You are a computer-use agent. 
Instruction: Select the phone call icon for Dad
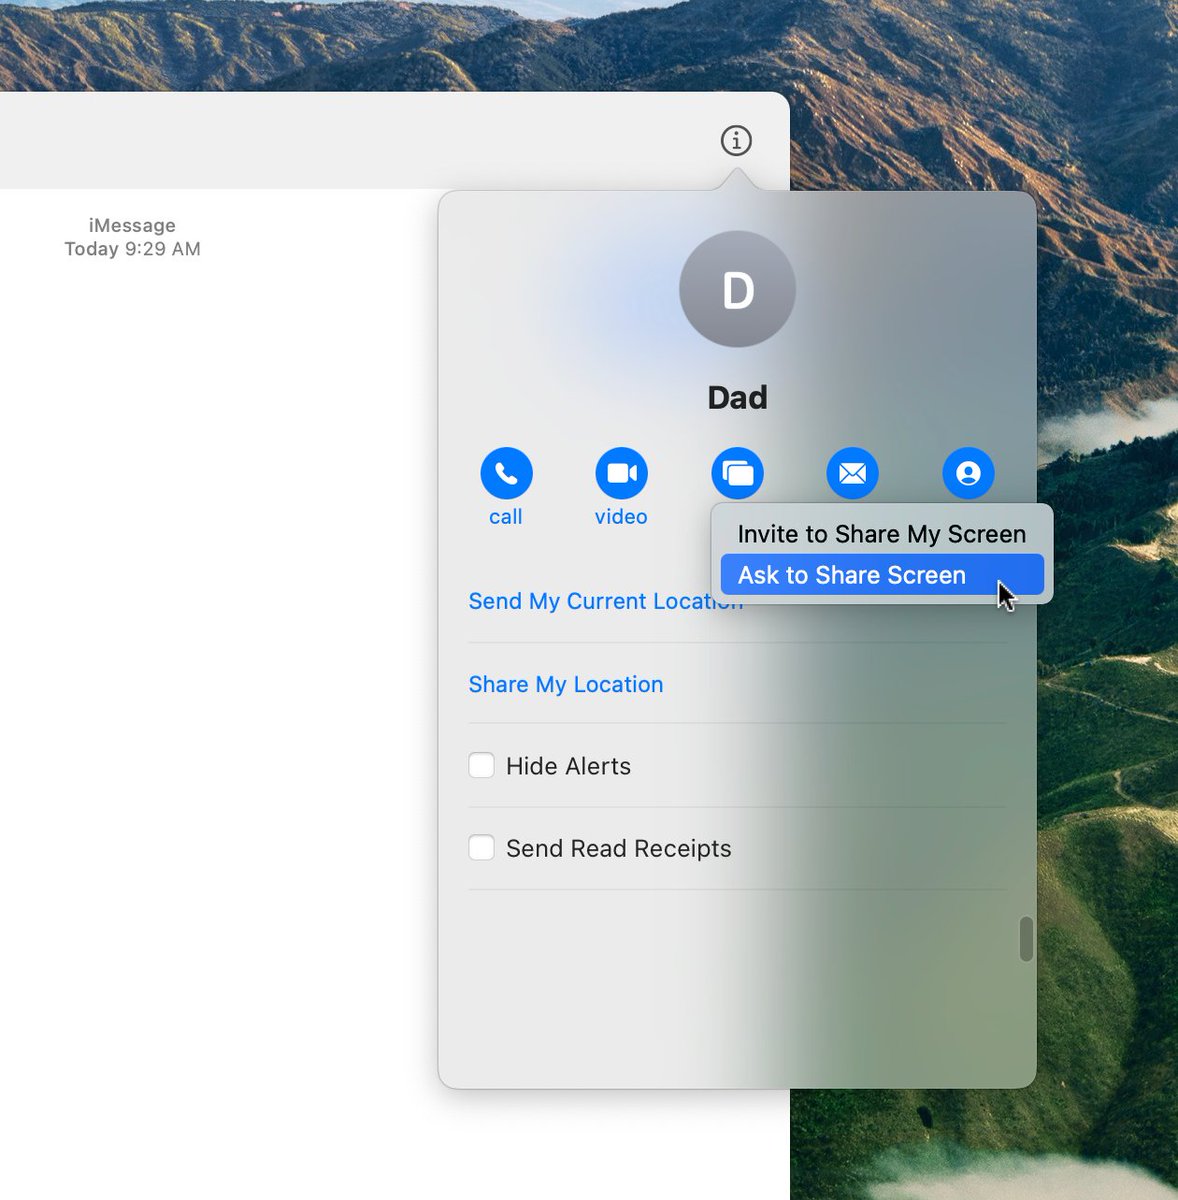click(x=506, y=472)
